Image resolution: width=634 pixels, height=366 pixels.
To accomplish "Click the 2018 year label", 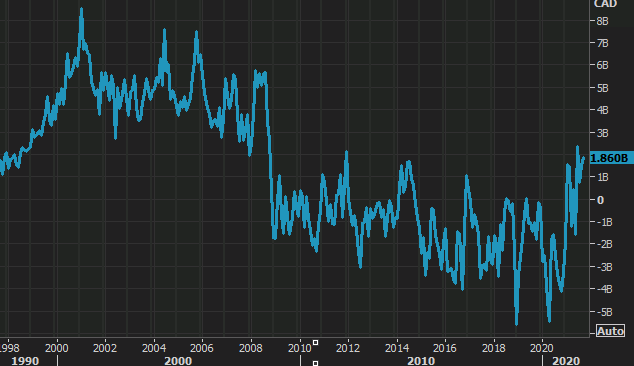I will pyautogui.click(x=493, y=348).
